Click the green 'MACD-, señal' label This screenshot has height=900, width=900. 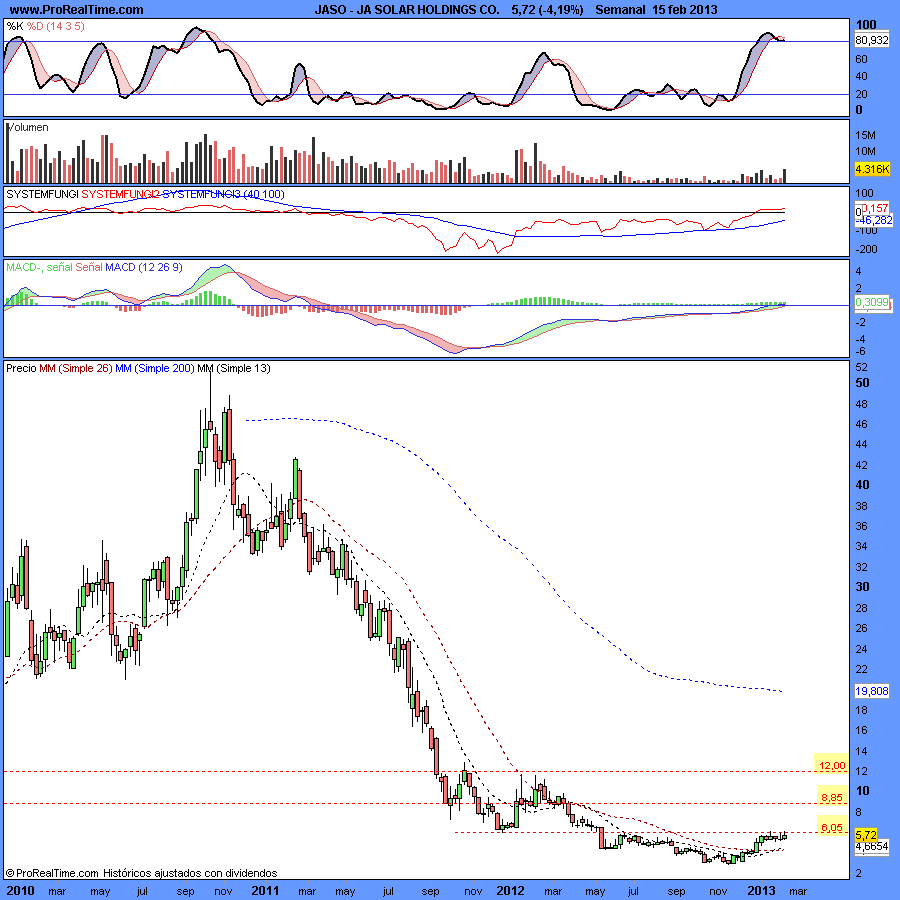(40, 267)
